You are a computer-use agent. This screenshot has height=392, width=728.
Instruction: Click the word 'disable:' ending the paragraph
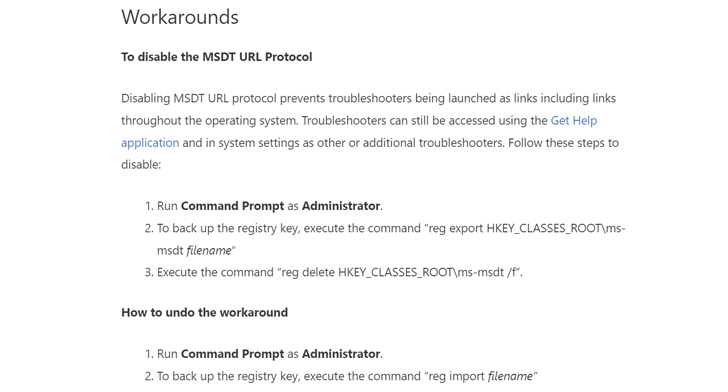tap(141, 165)
